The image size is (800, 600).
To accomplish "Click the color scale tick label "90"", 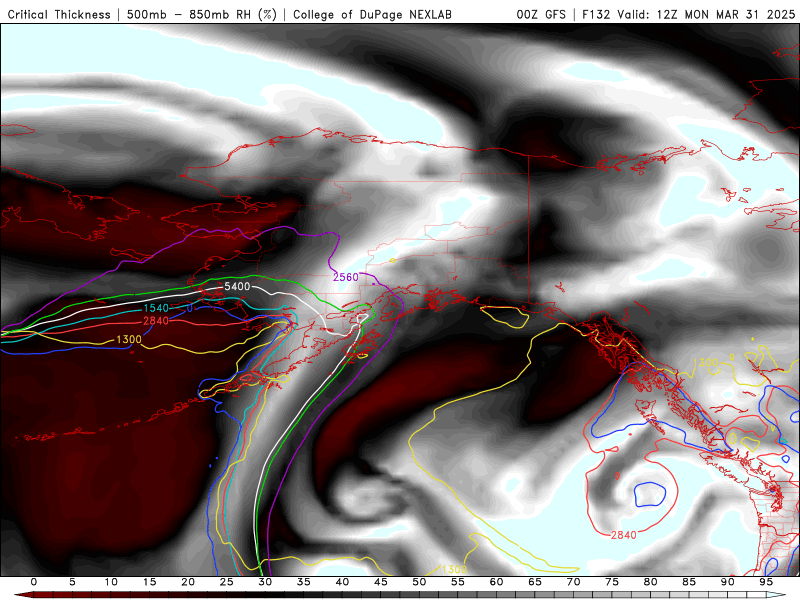I will pos(728,582).
